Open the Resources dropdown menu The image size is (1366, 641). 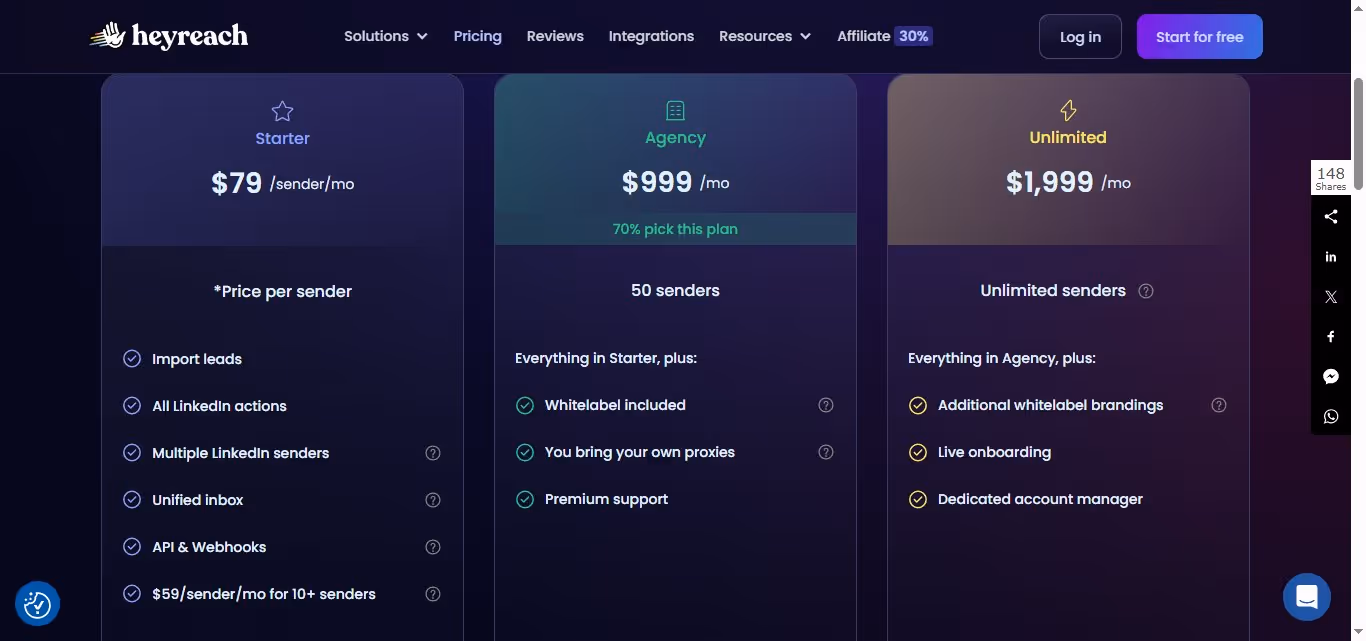coord(764,36)
